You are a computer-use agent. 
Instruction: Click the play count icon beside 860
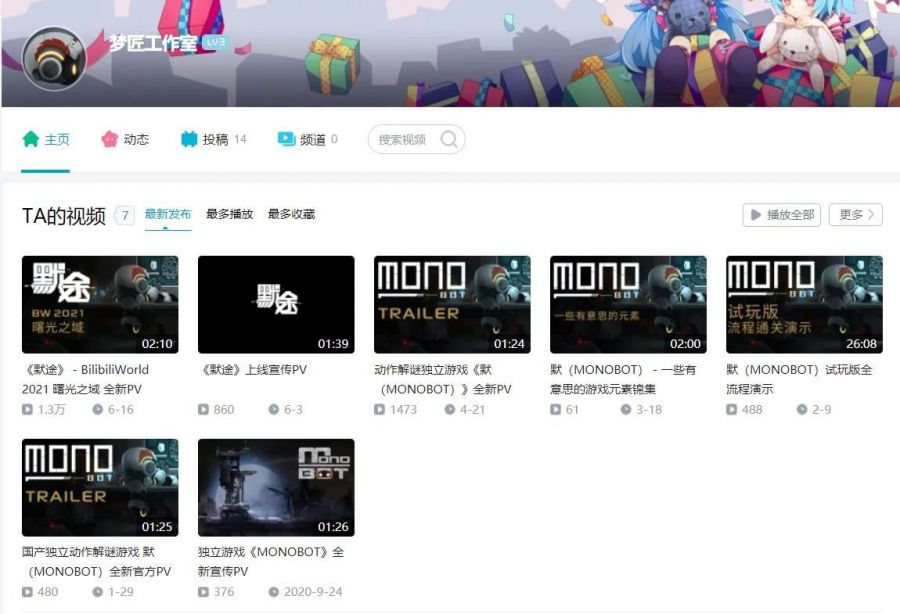[x=203, y=410]
